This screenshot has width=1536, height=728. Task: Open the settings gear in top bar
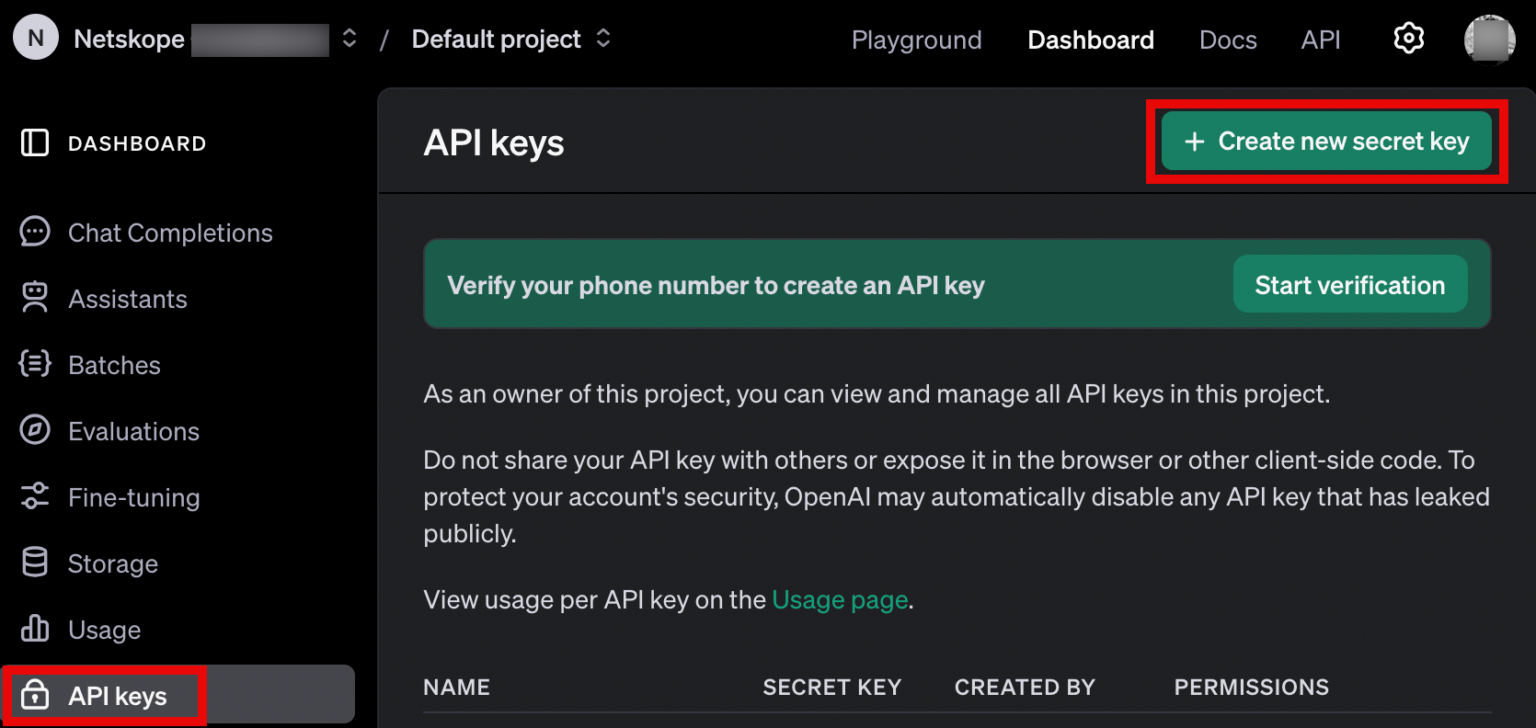tap(1408, 38)
